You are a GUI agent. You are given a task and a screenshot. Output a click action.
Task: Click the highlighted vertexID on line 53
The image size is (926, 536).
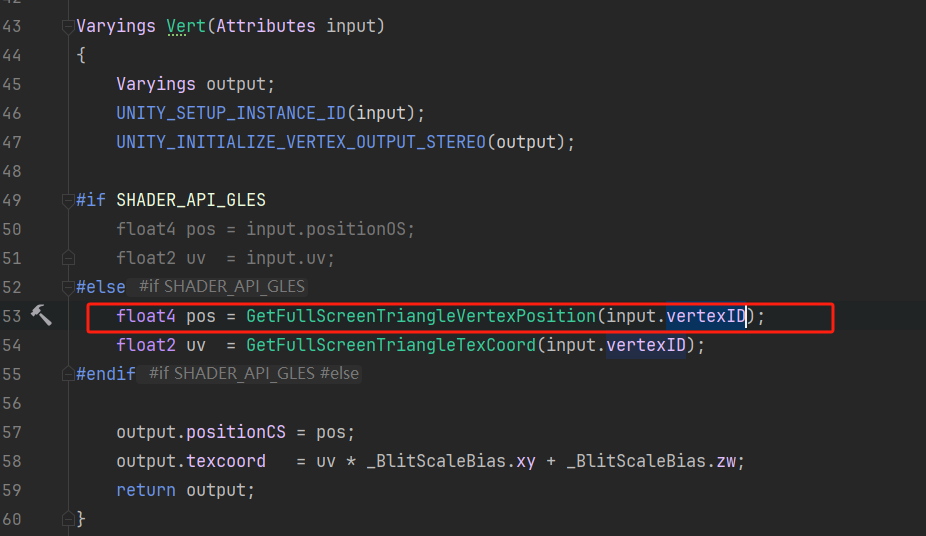pos(705,316)
